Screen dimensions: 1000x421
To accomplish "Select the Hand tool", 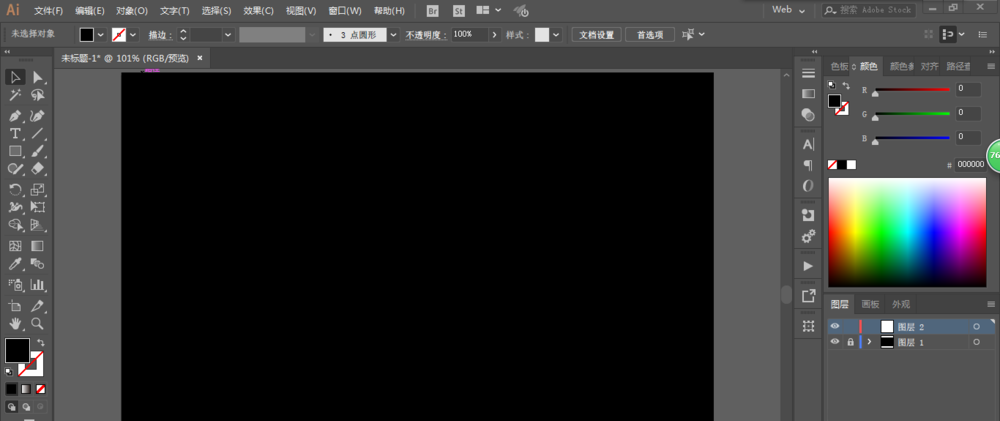I will [x=15, y=323].
